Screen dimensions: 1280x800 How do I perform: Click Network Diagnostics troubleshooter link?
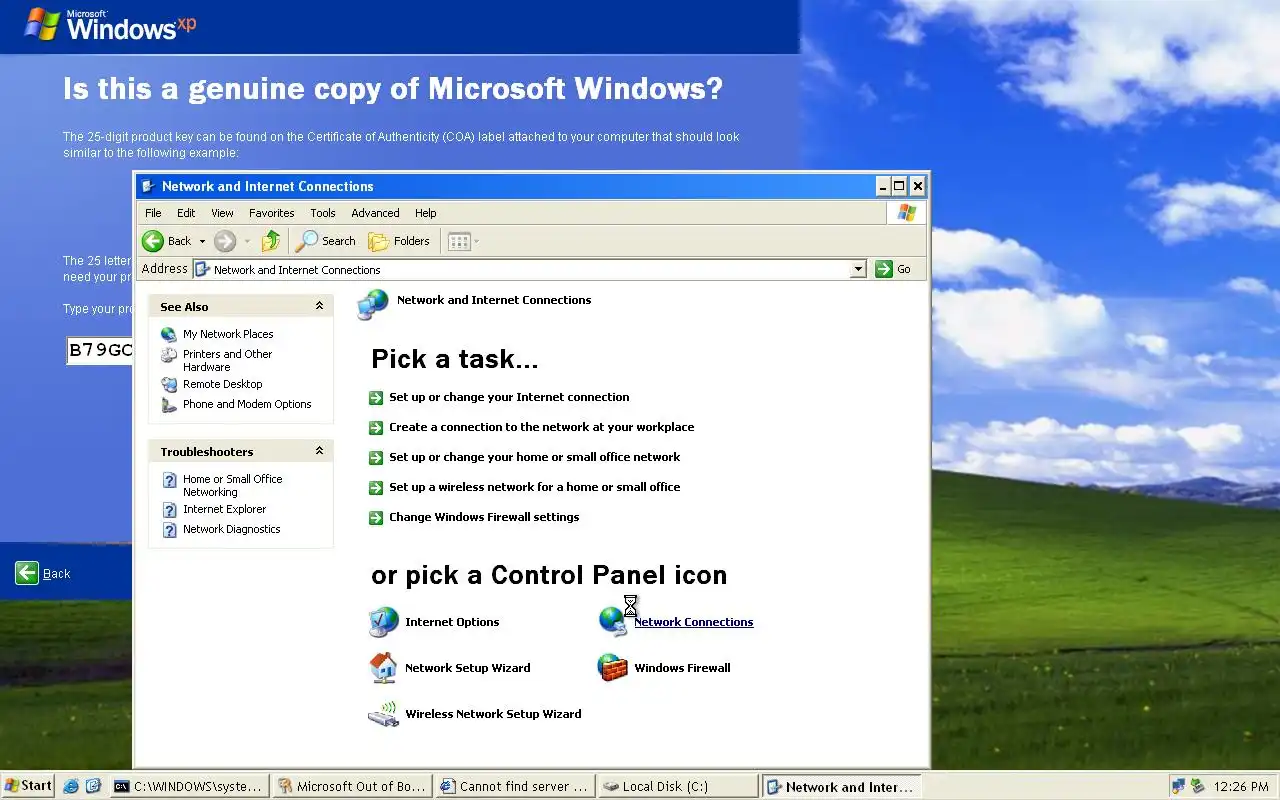click(x=232, y=529)
